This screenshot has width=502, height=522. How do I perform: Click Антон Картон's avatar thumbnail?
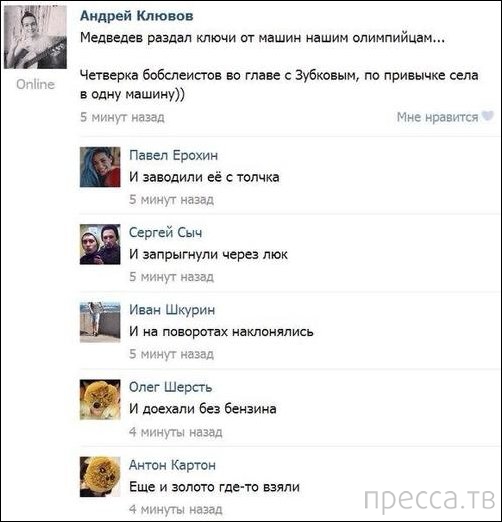100,477
